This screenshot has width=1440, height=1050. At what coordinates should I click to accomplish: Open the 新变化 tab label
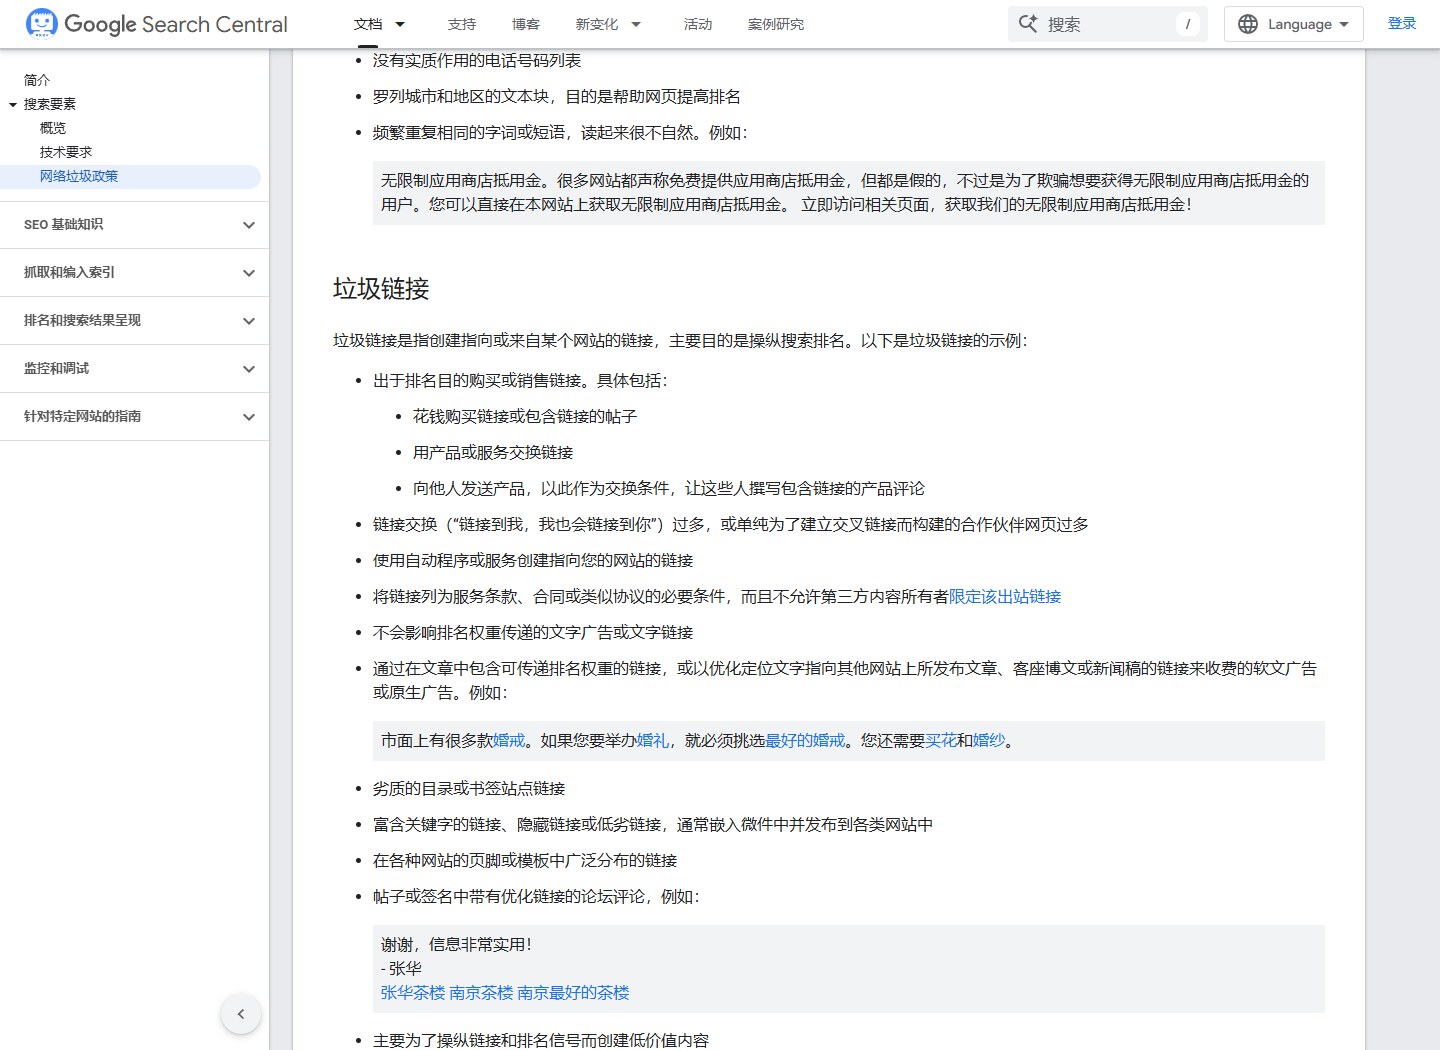[597, 24]
